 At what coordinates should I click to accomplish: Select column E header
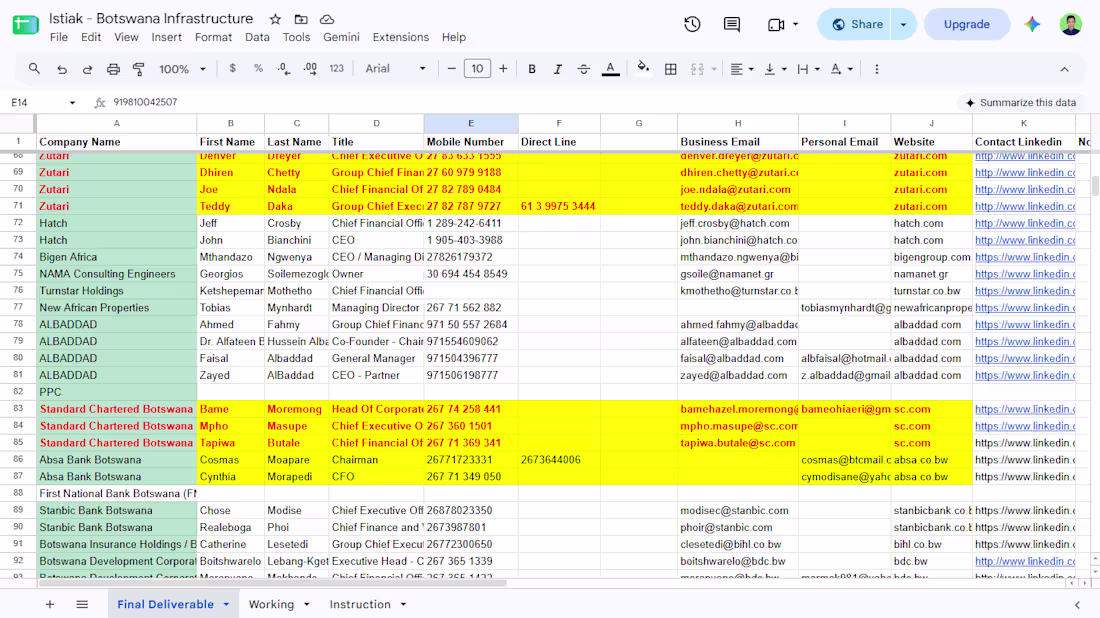pos(471,123)
